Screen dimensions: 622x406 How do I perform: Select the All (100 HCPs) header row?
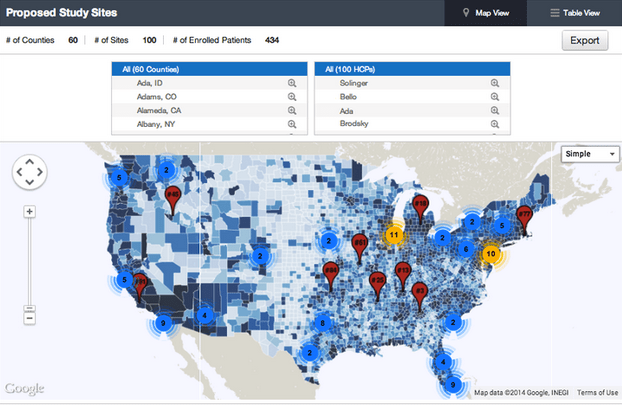412,69
